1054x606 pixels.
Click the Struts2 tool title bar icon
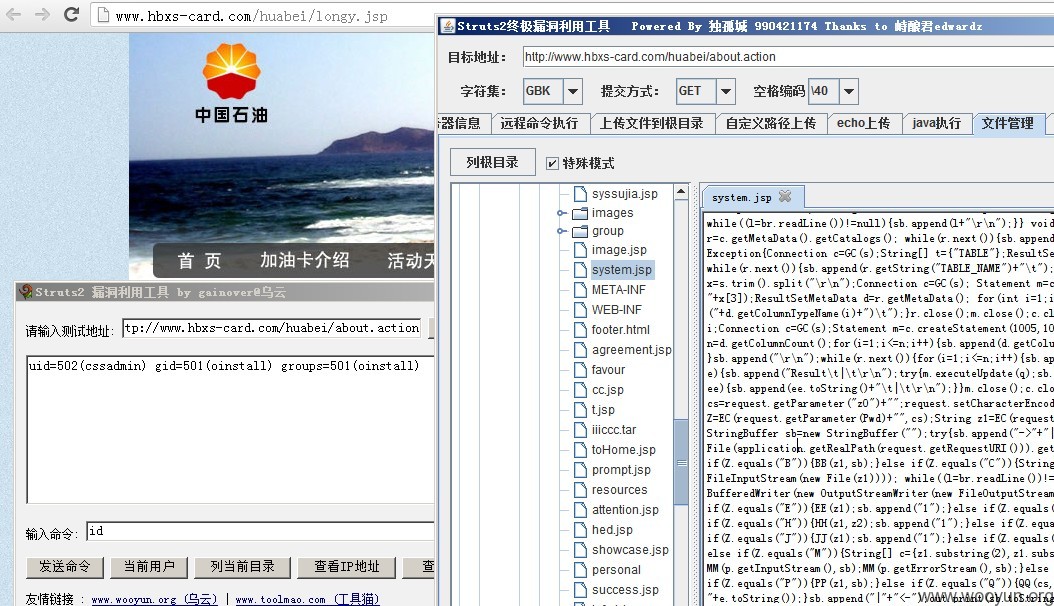click(447, 26)
